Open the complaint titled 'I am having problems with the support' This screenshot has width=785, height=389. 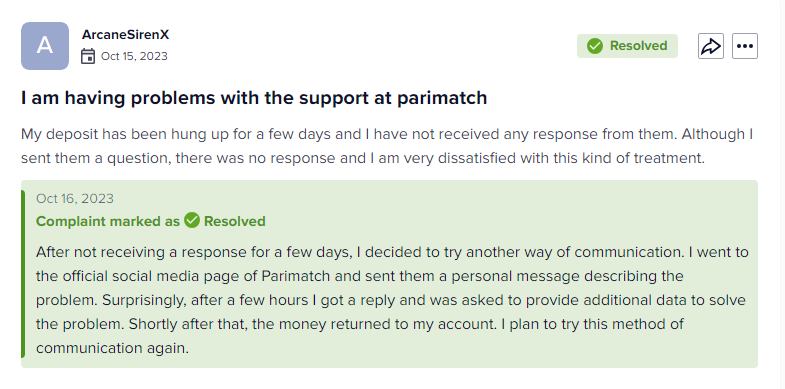coord(254,98)
